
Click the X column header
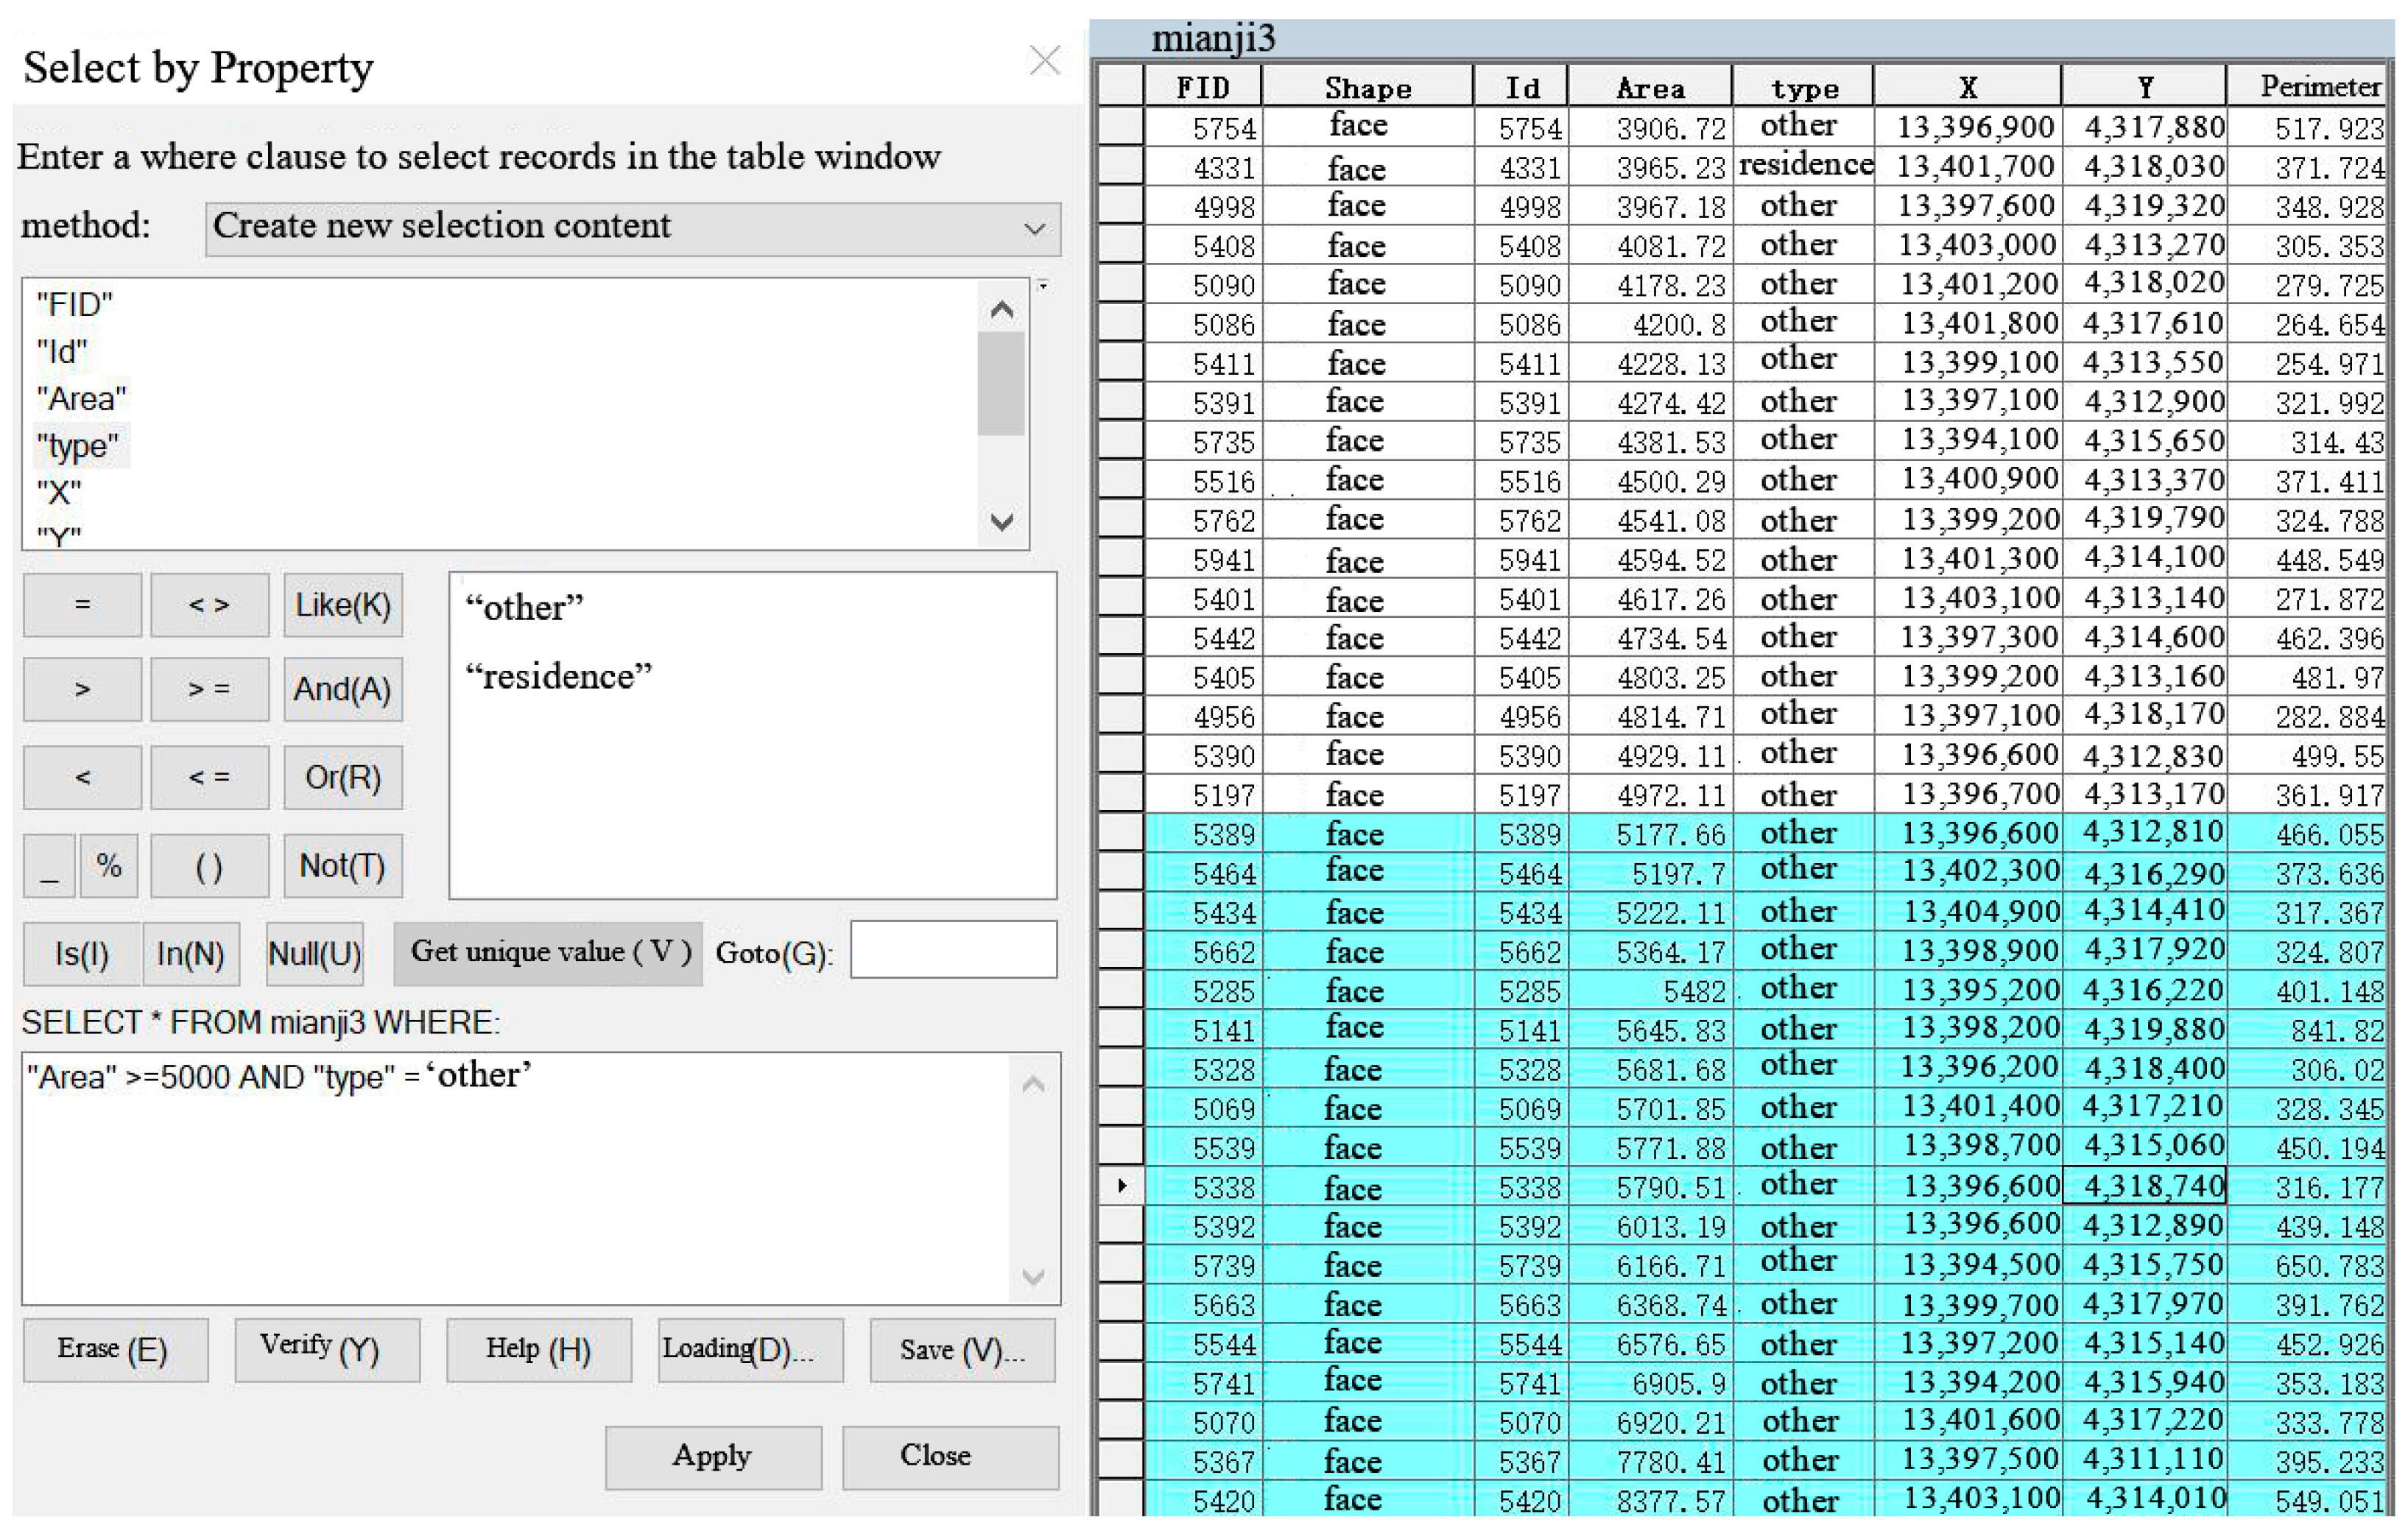tap(1967, 87)
